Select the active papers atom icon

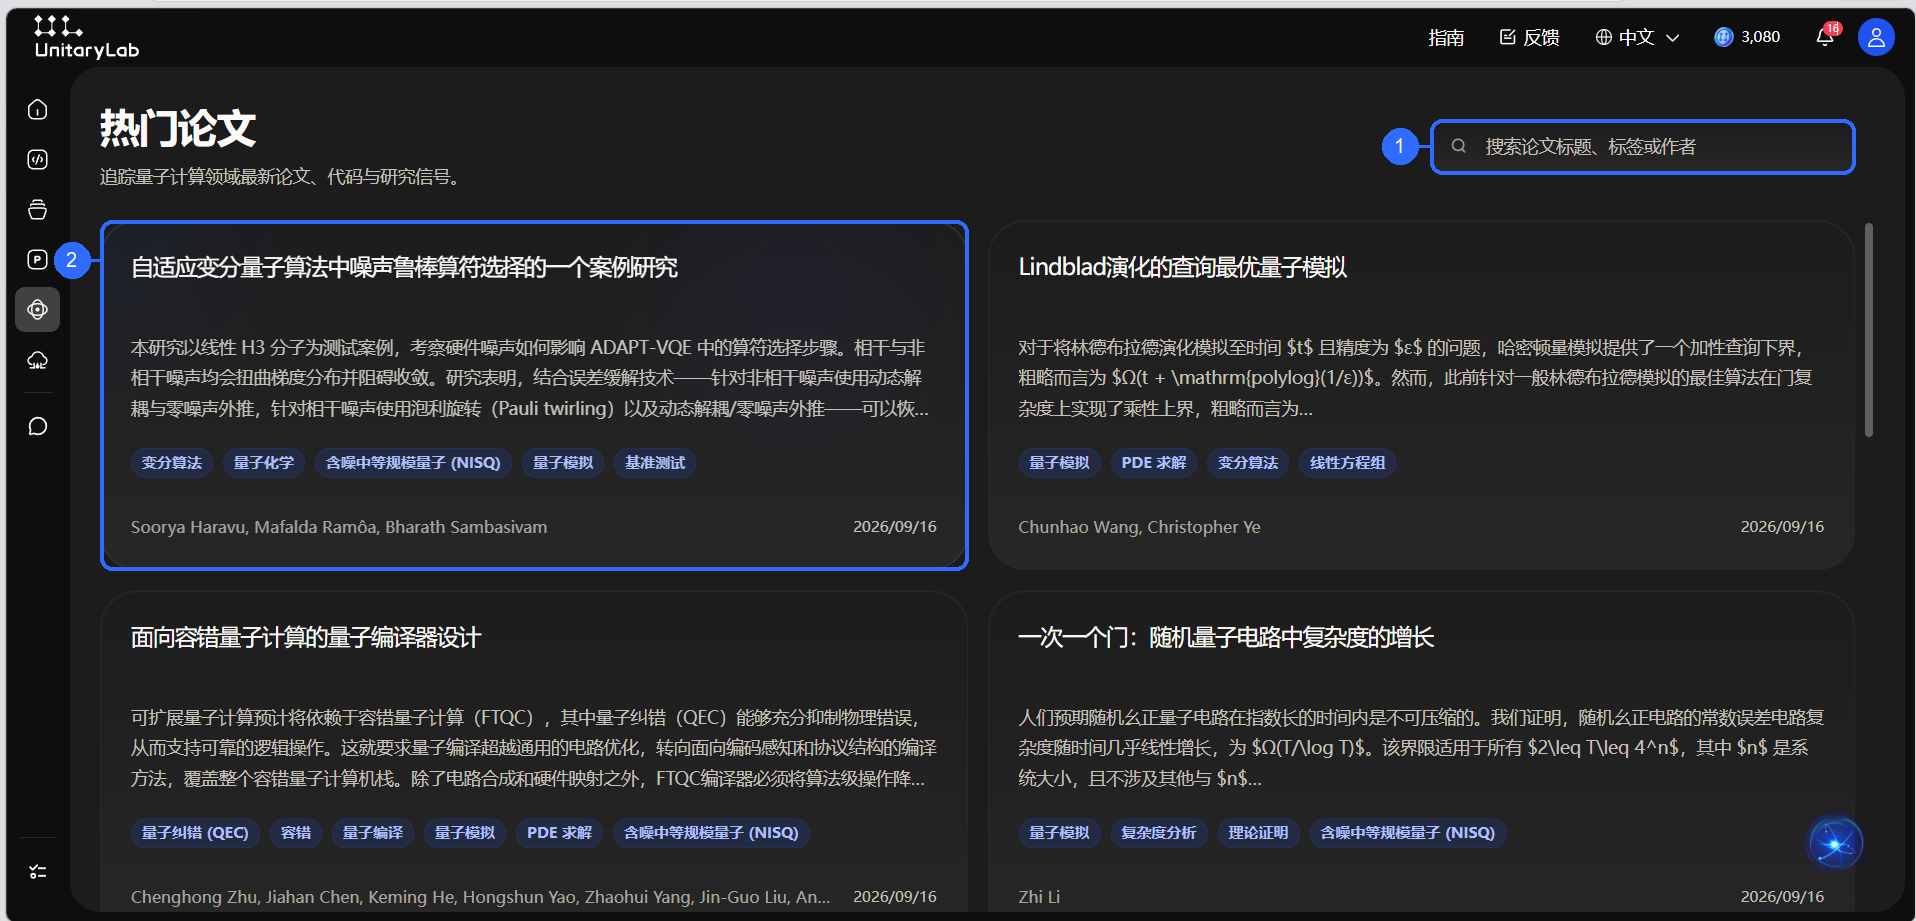pos(38,310)
